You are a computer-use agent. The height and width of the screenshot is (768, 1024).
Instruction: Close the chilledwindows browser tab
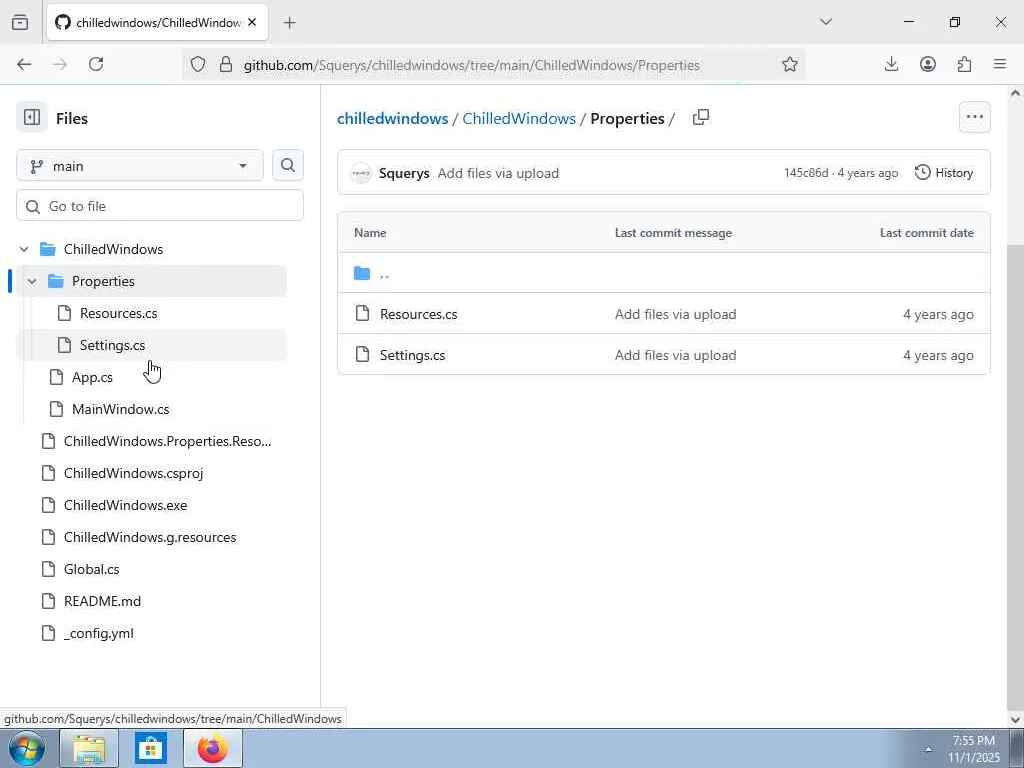[x=252, y=22]
